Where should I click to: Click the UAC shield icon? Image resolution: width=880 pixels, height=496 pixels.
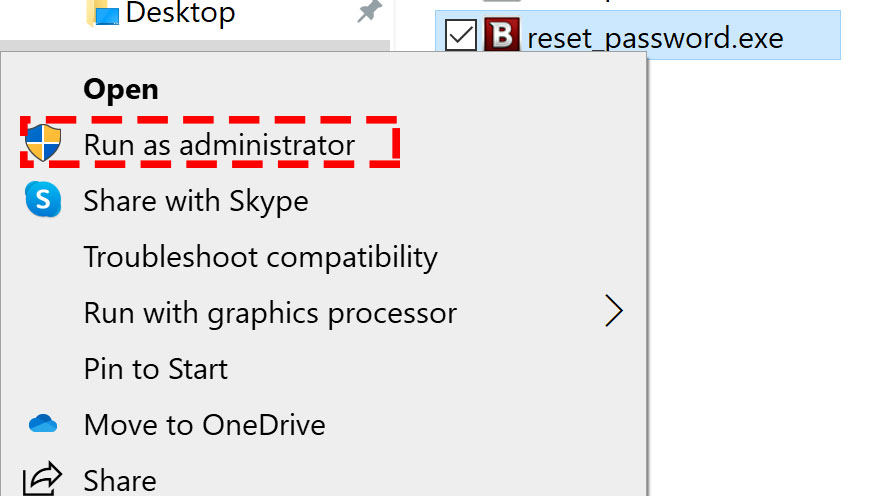coord(43,143)
